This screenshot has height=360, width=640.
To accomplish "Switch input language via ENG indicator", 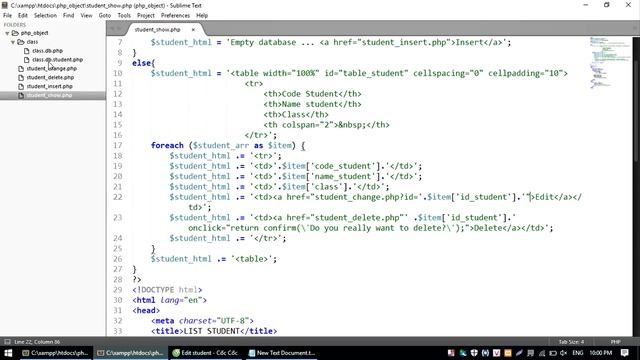I will pyautogui.click(x=577, y=353).
